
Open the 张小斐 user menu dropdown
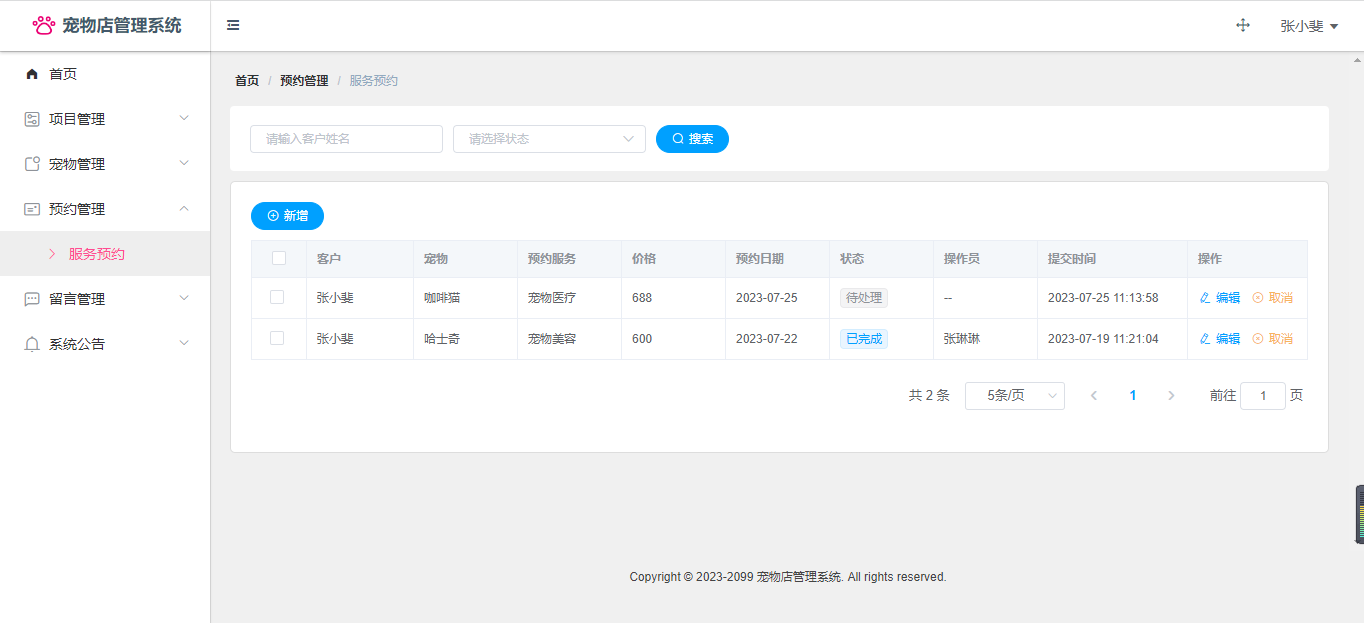click(1308, 26)
